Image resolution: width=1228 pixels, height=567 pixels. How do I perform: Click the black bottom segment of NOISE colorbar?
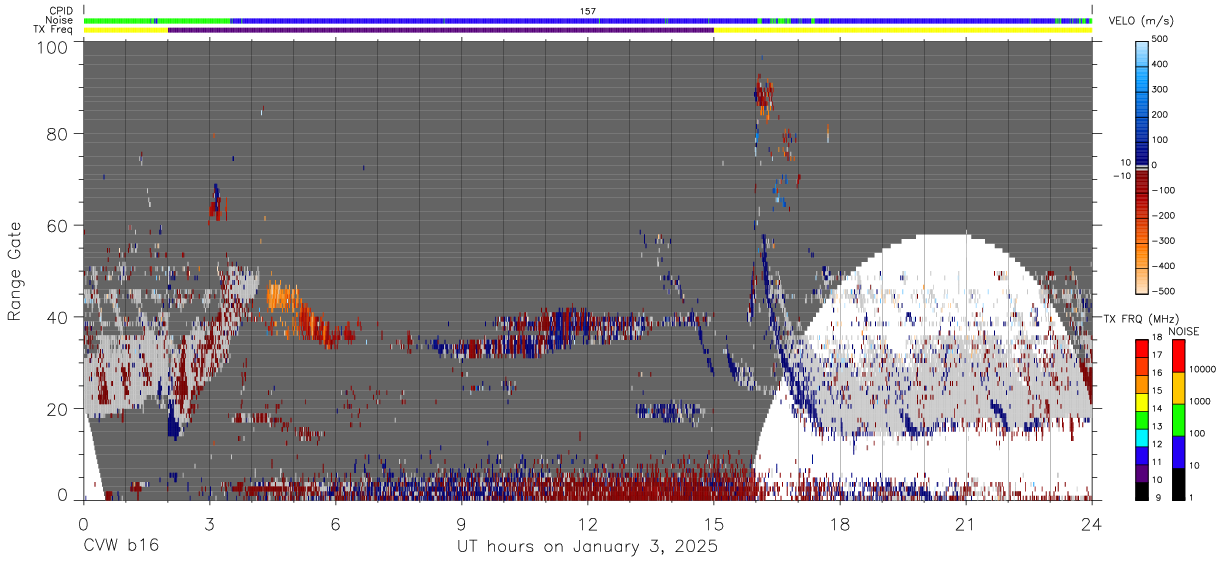1179,484
